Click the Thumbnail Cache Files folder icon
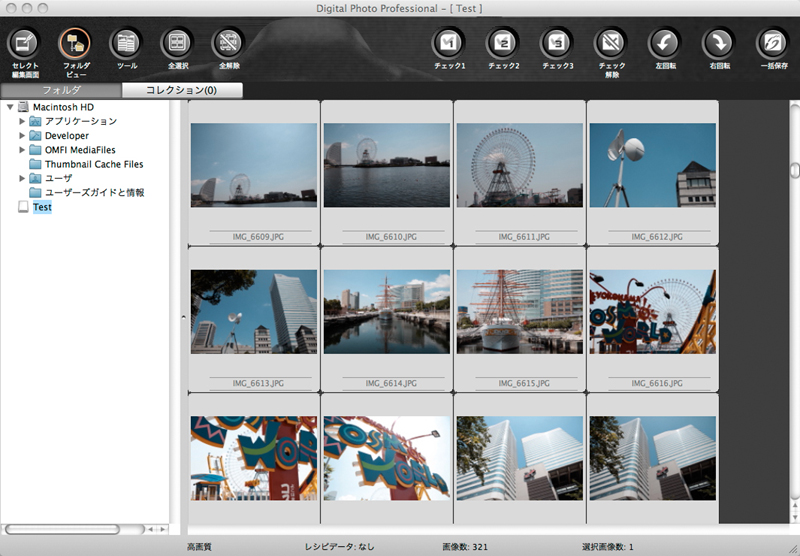This screenshot has width=800, height=556. pos(35,164)
